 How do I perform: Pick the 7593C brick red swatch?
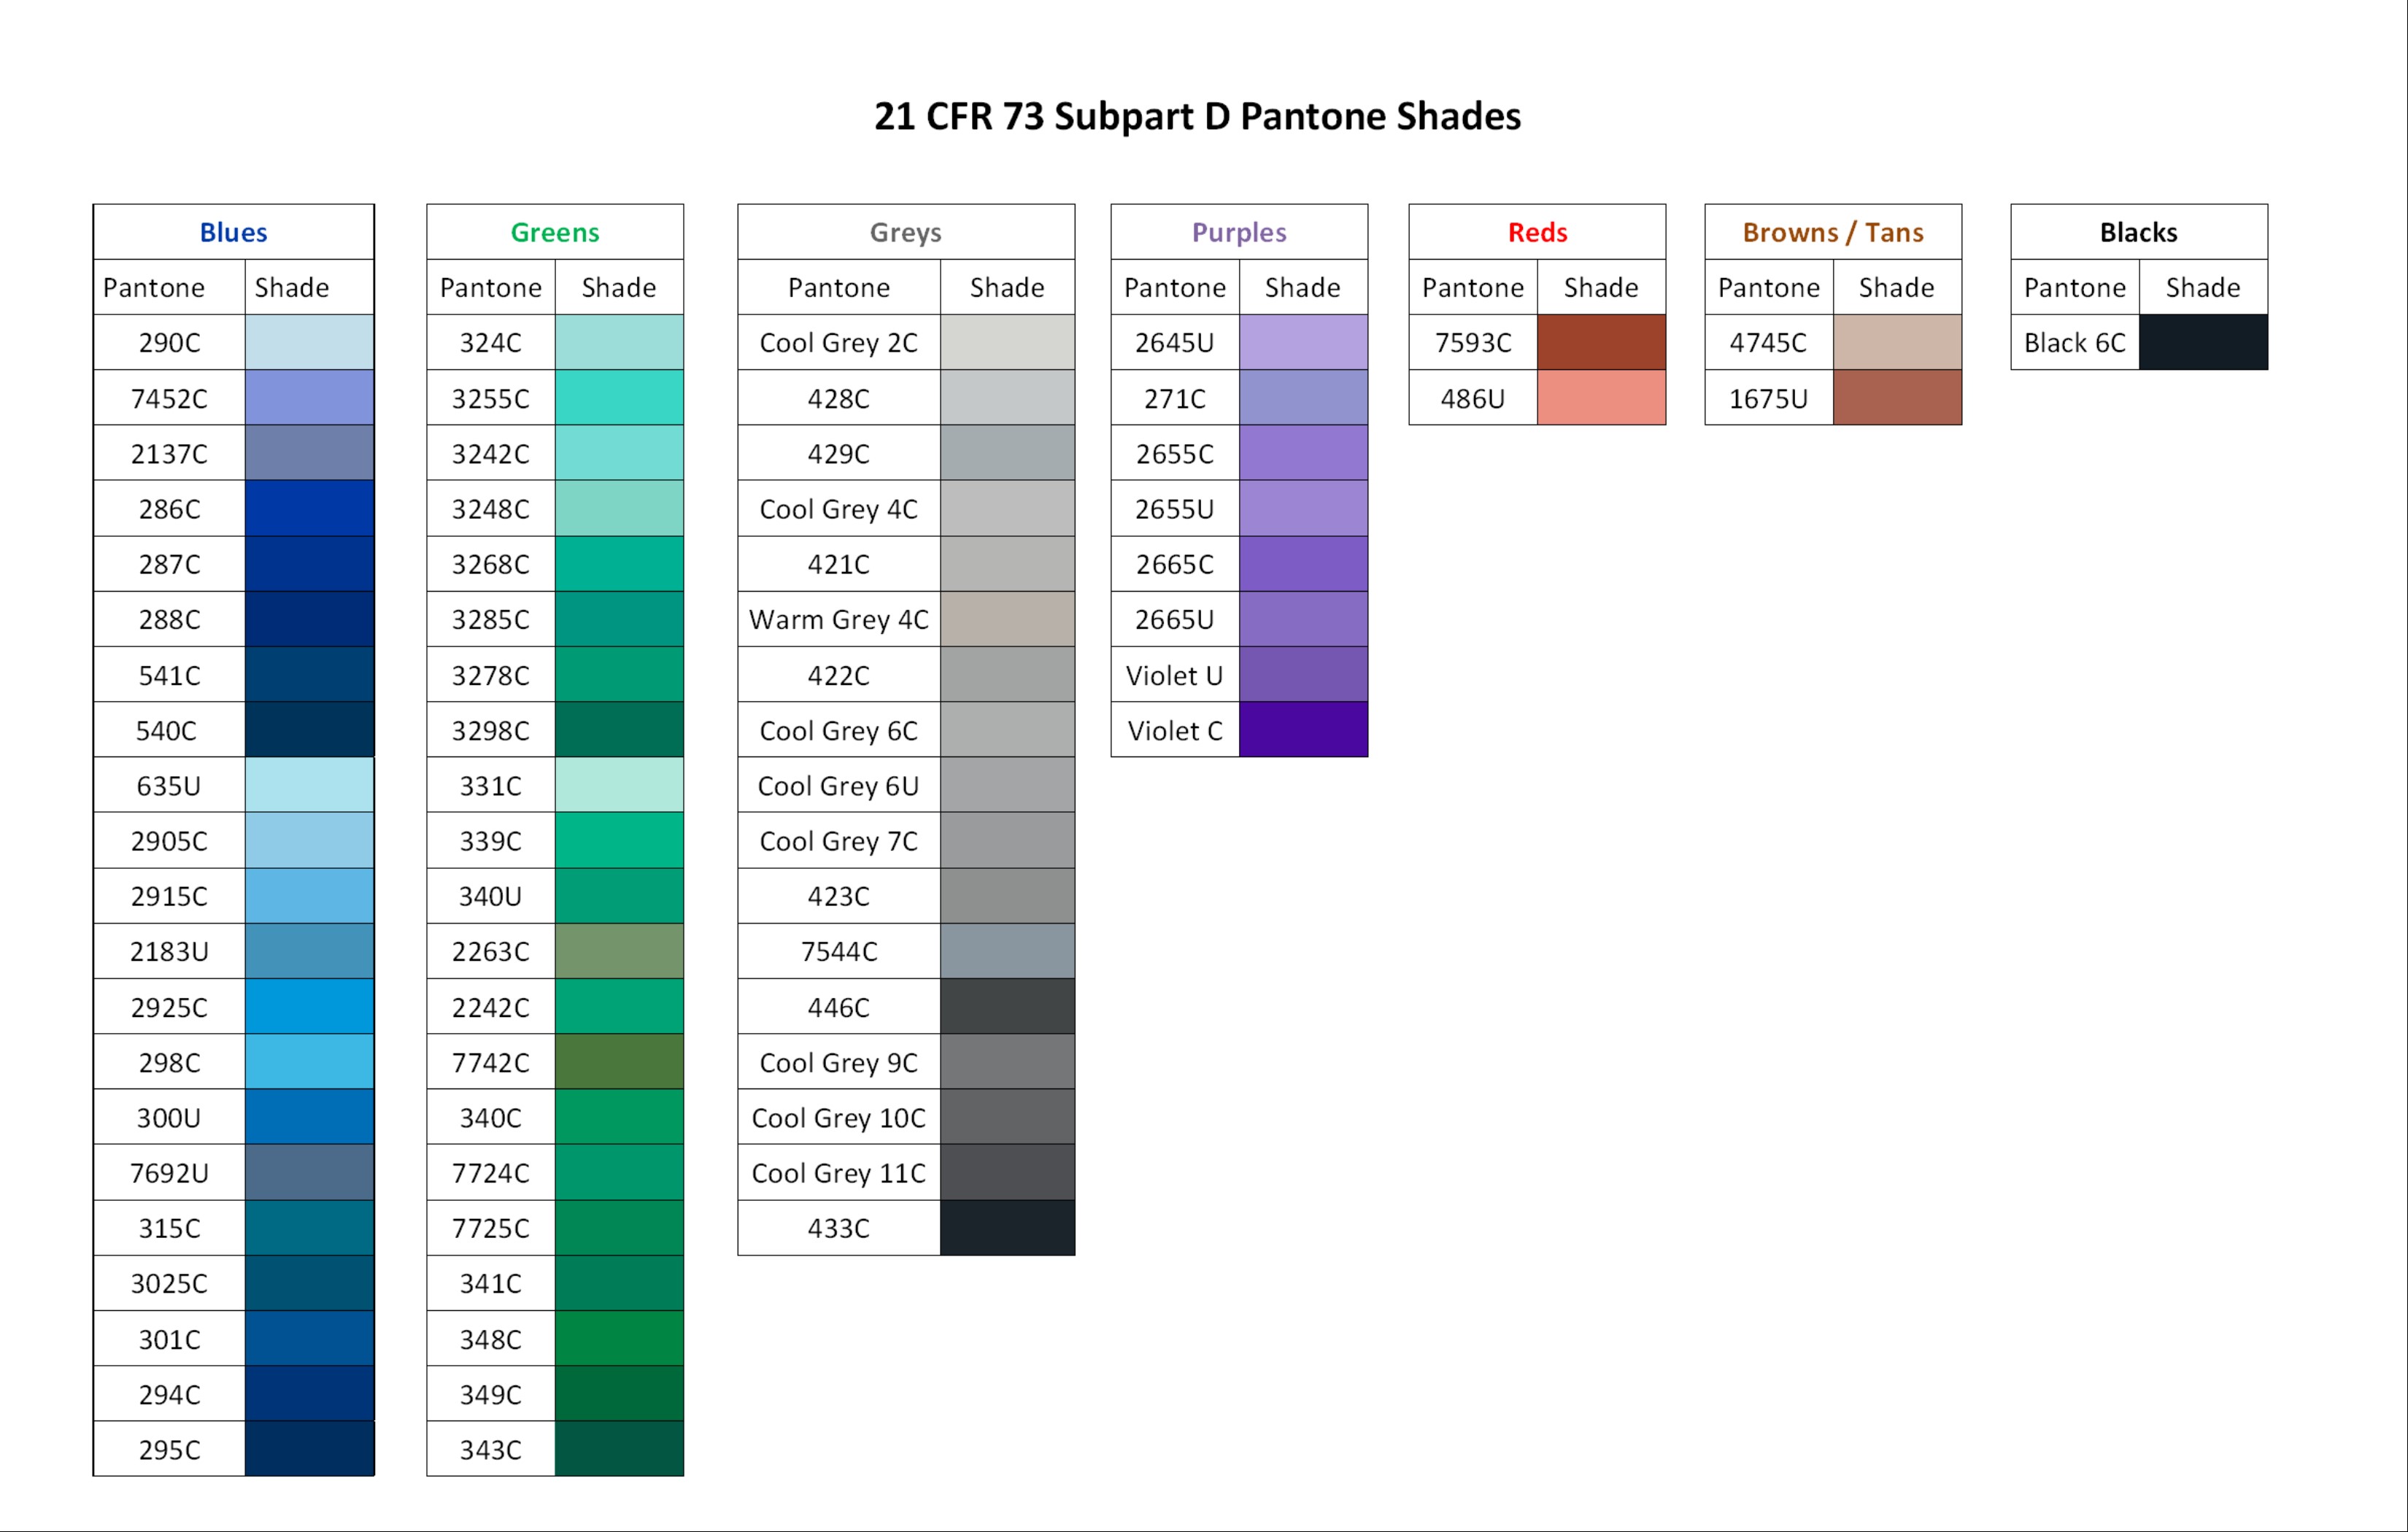(1601, 342)
